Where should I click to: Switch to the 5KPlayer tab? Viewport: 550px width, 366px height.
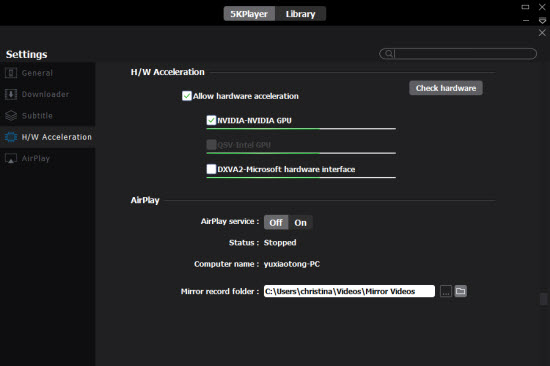(x=249, y=14)
